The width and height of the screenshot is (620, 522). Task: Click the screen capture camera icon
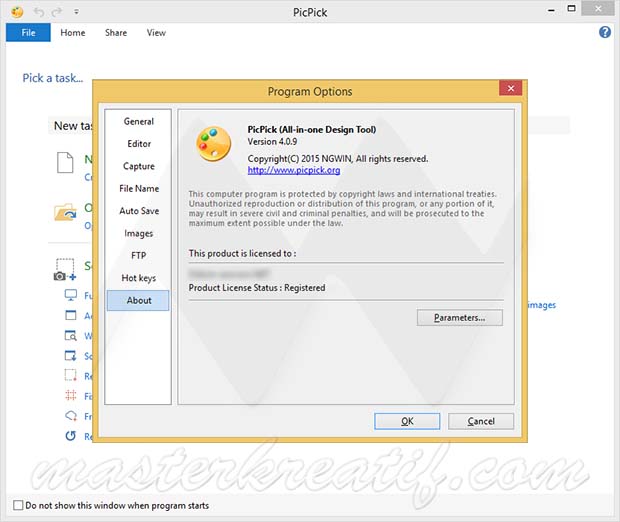pos(65,270)
